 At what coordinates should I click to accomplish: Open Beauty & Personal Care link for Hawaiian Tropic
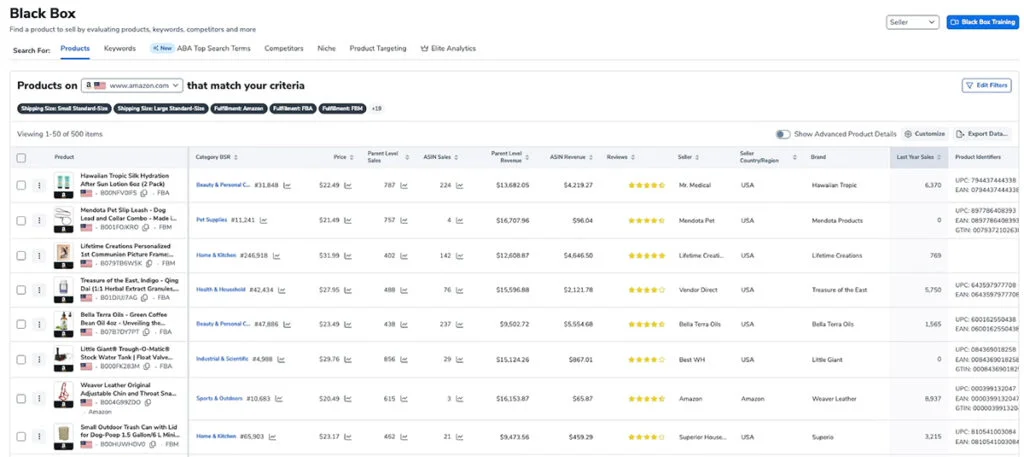(x=223, y=185)
